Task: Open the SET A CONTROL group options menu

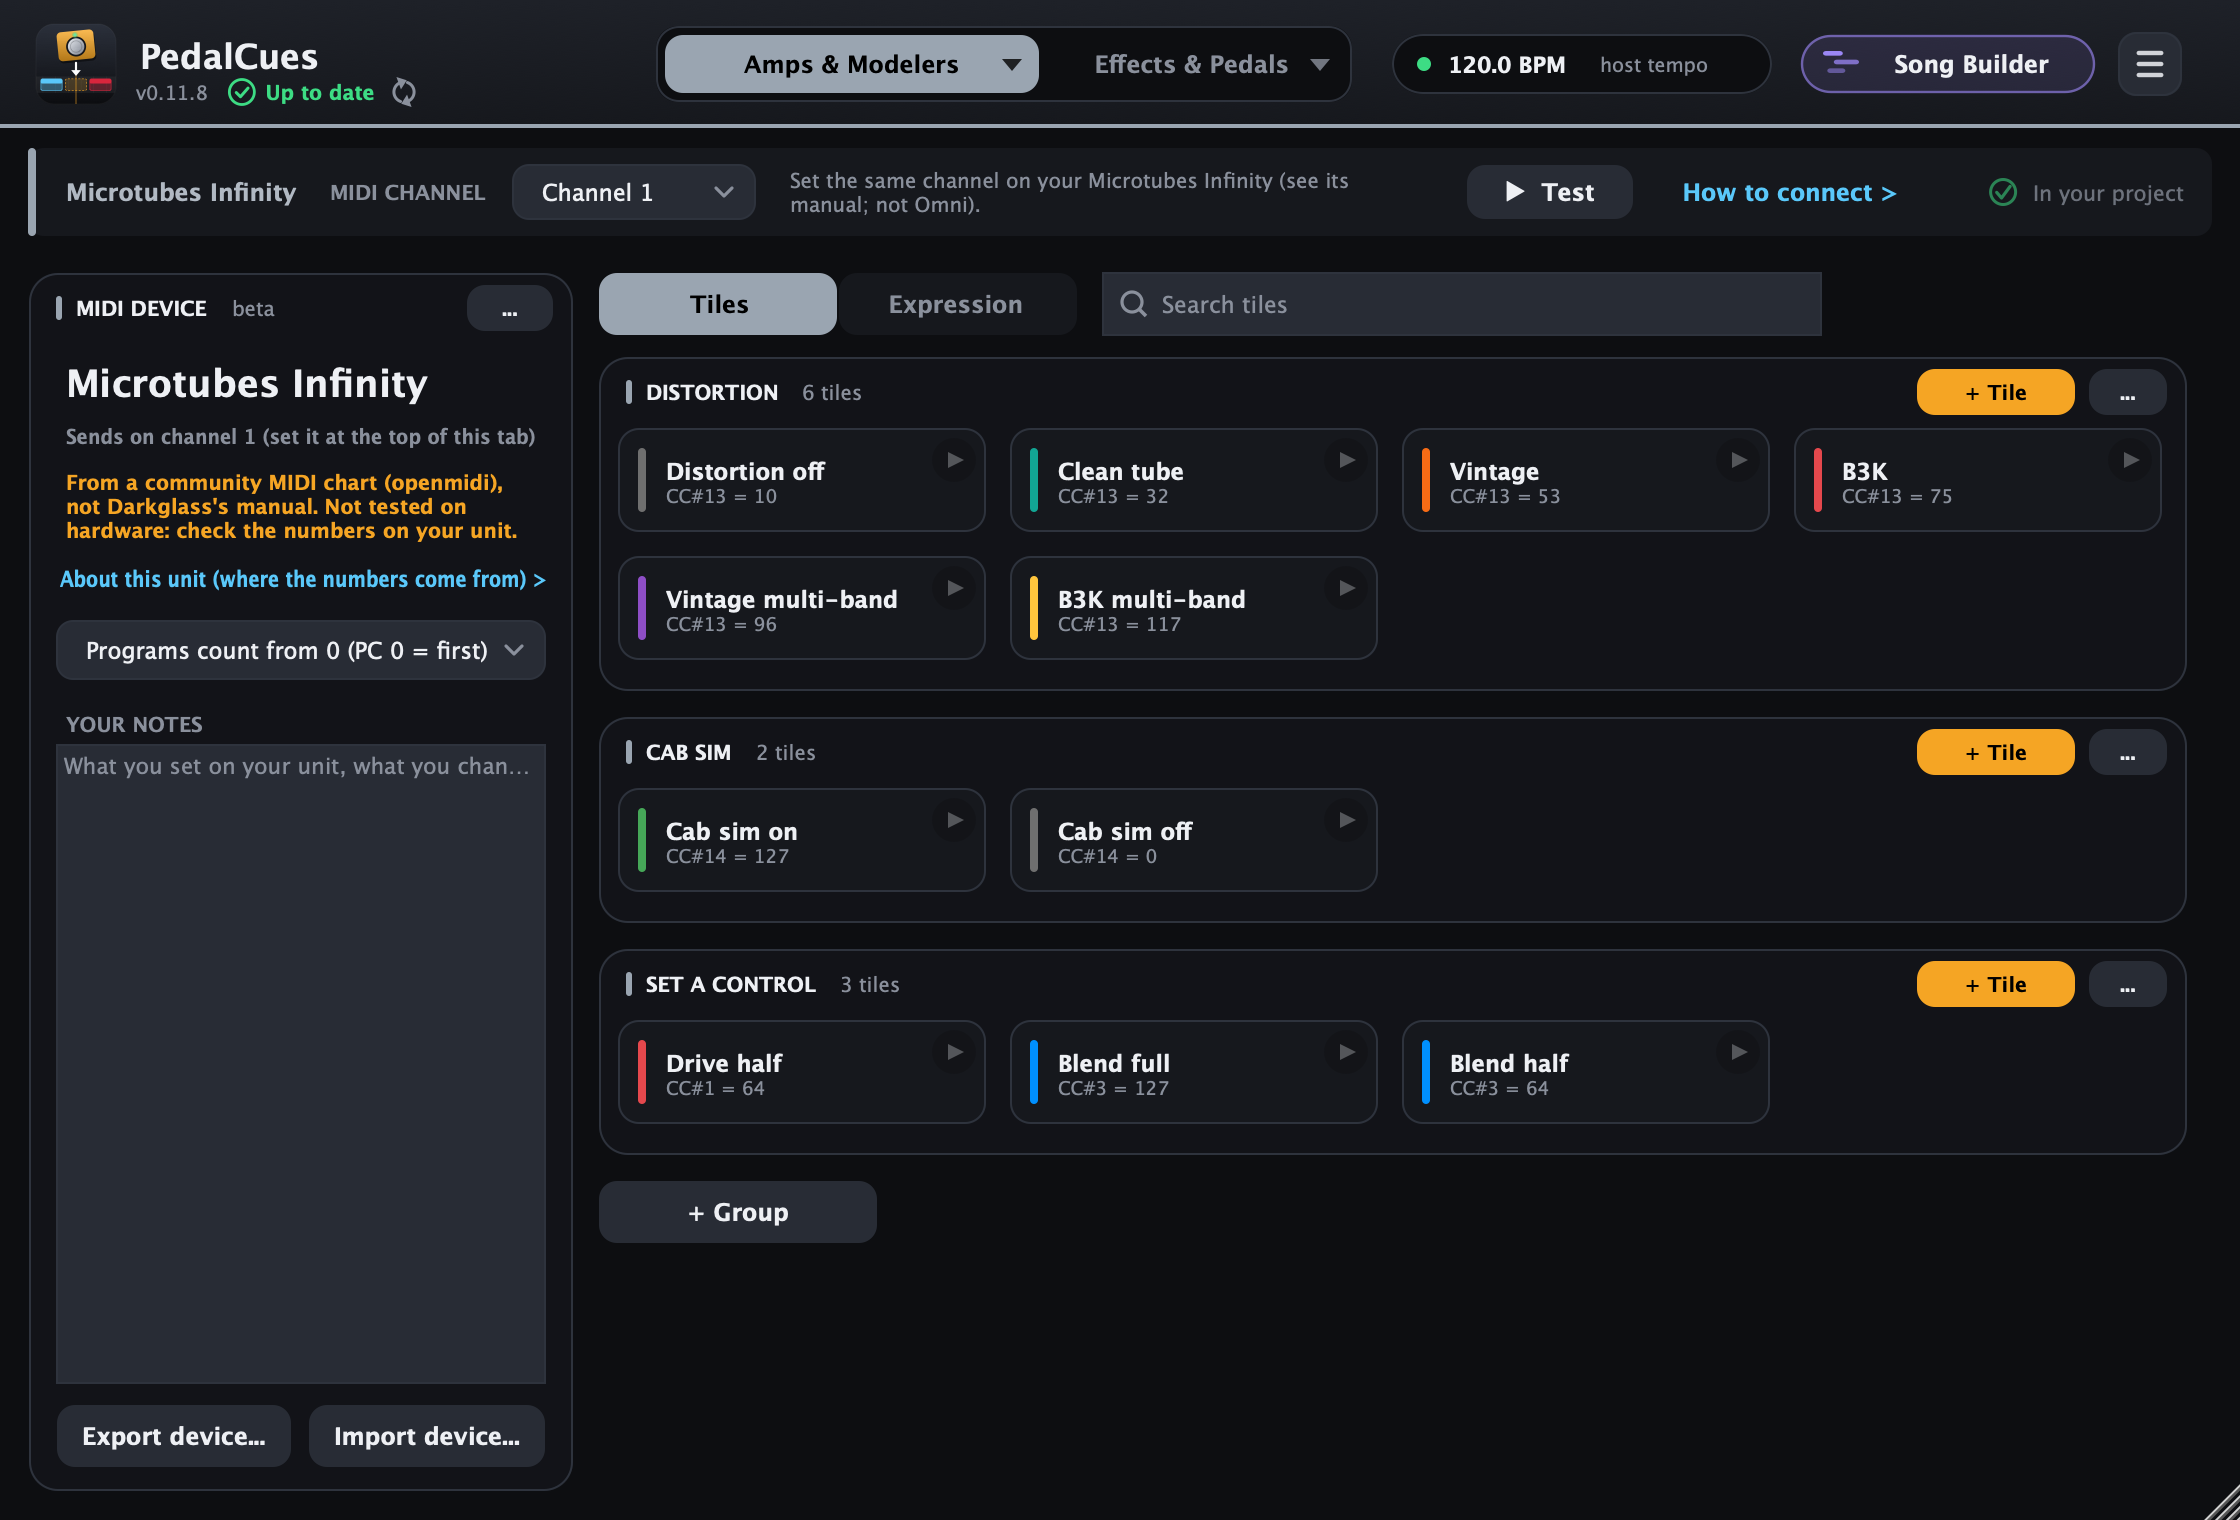Action: pos(2127,985)
